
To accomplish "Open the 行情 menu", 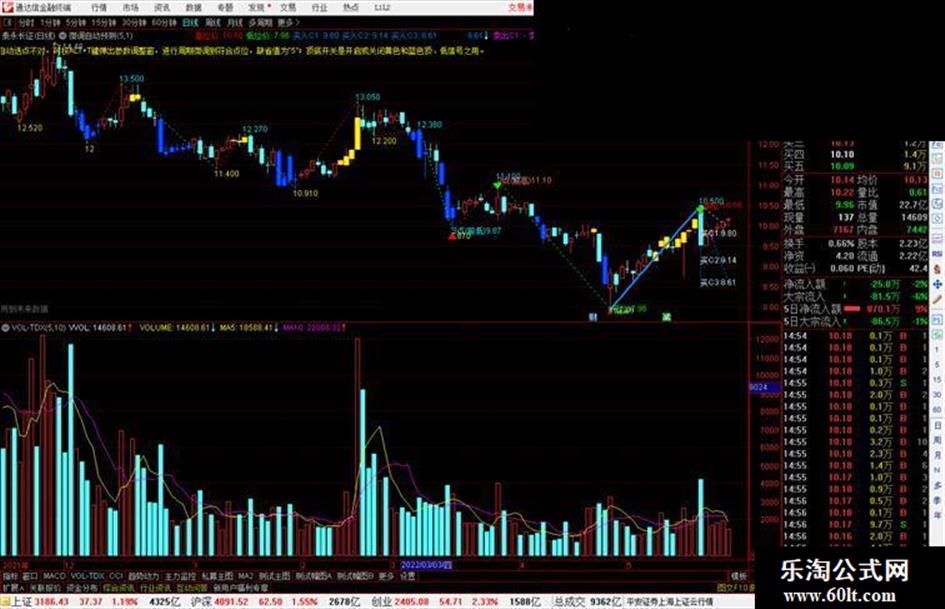I will point(99,8).
